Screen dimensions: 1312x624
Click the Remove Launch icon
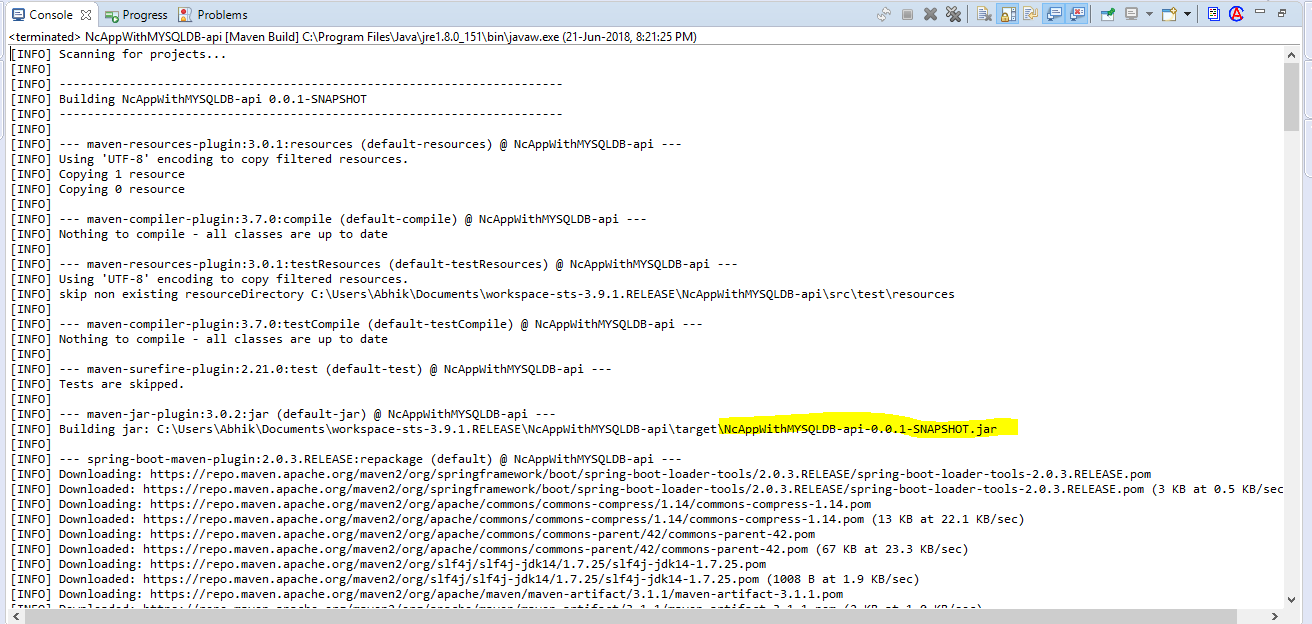coord(930,13)
